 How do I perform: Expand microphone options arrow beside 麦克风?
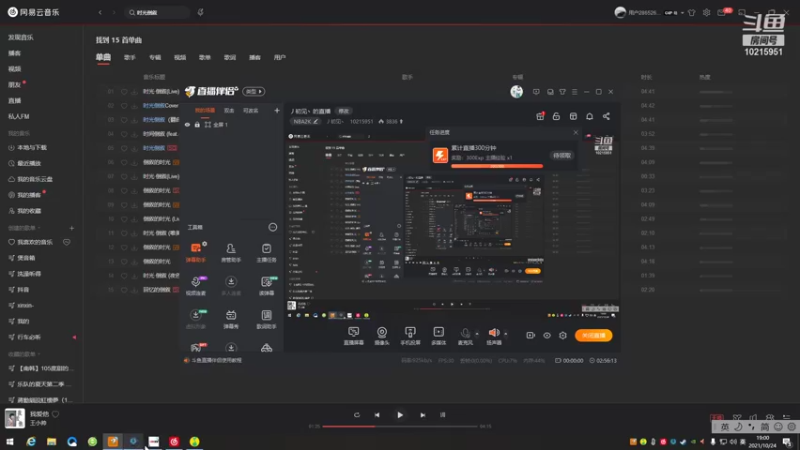pyautogui.click(x=477, y=334)
